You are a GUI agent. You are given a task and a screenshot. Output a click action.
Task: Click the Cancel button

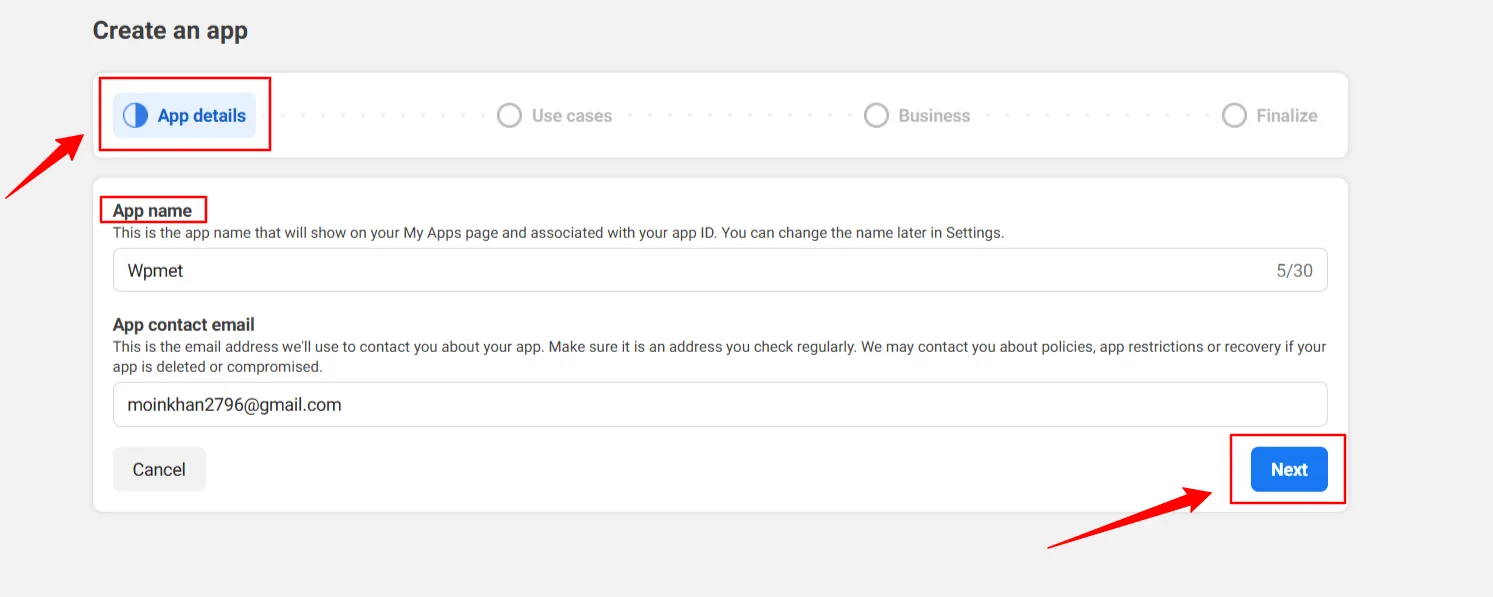pos(159,469)
